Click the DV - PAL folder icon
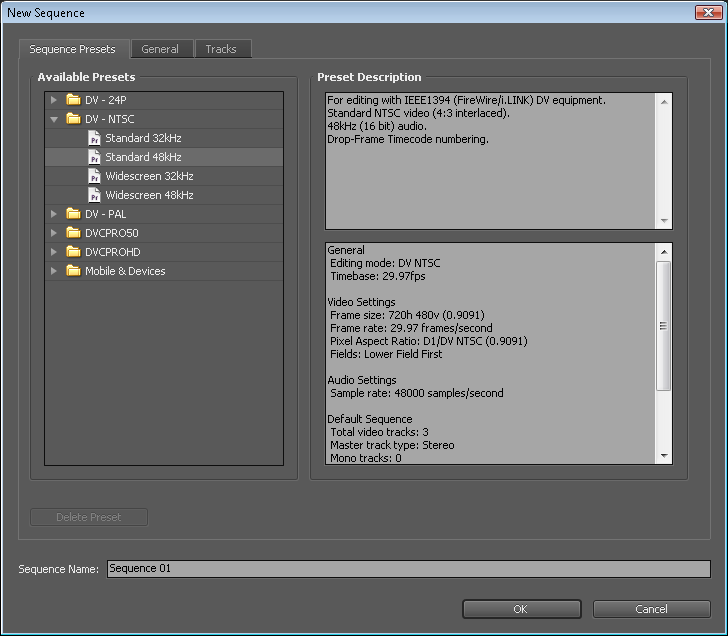The height and width of the screenshot is (636, 728). click(x=73, y=214)
